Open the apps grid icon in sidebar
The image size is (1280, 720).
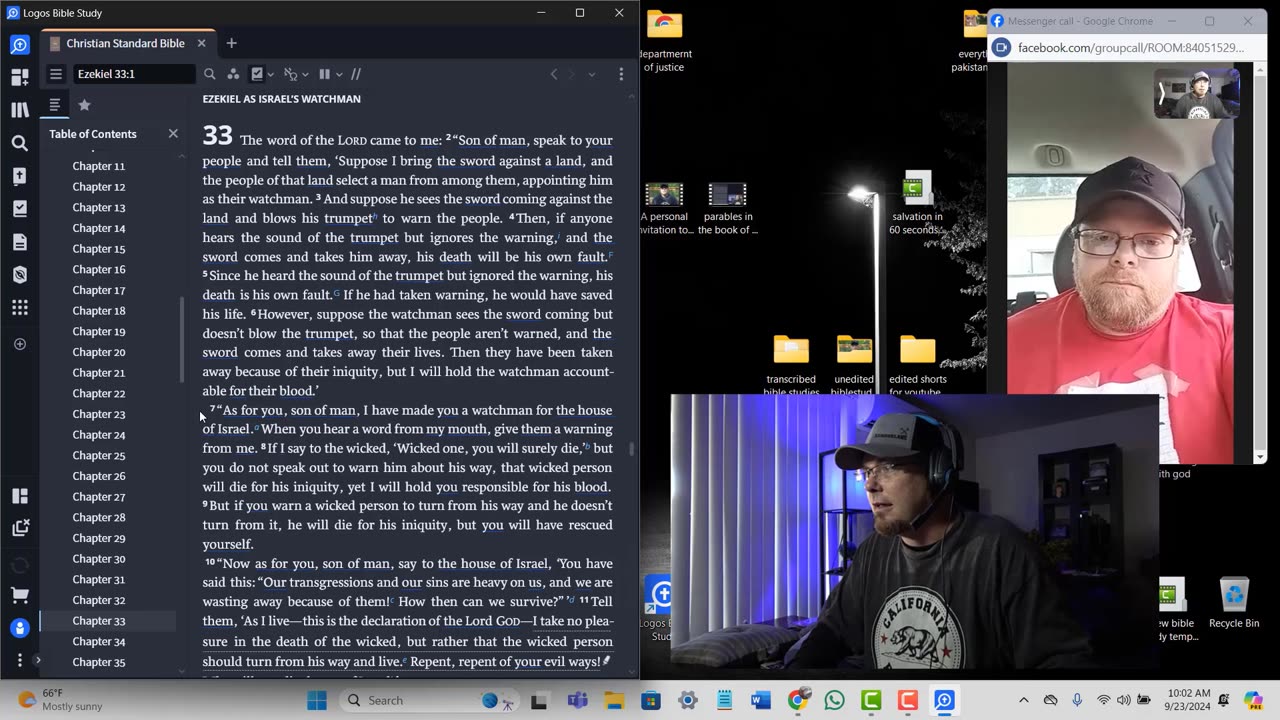(x=20, y=308)
